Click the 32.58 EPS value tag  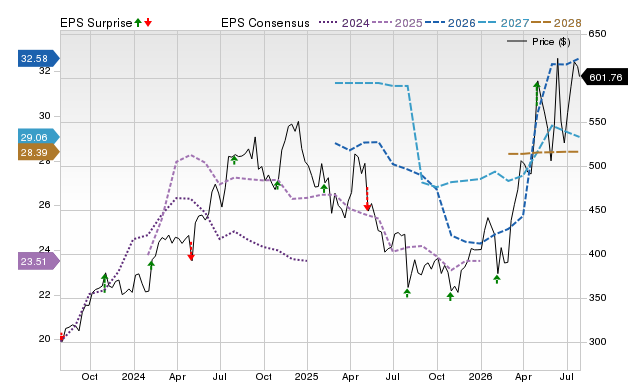38,58
